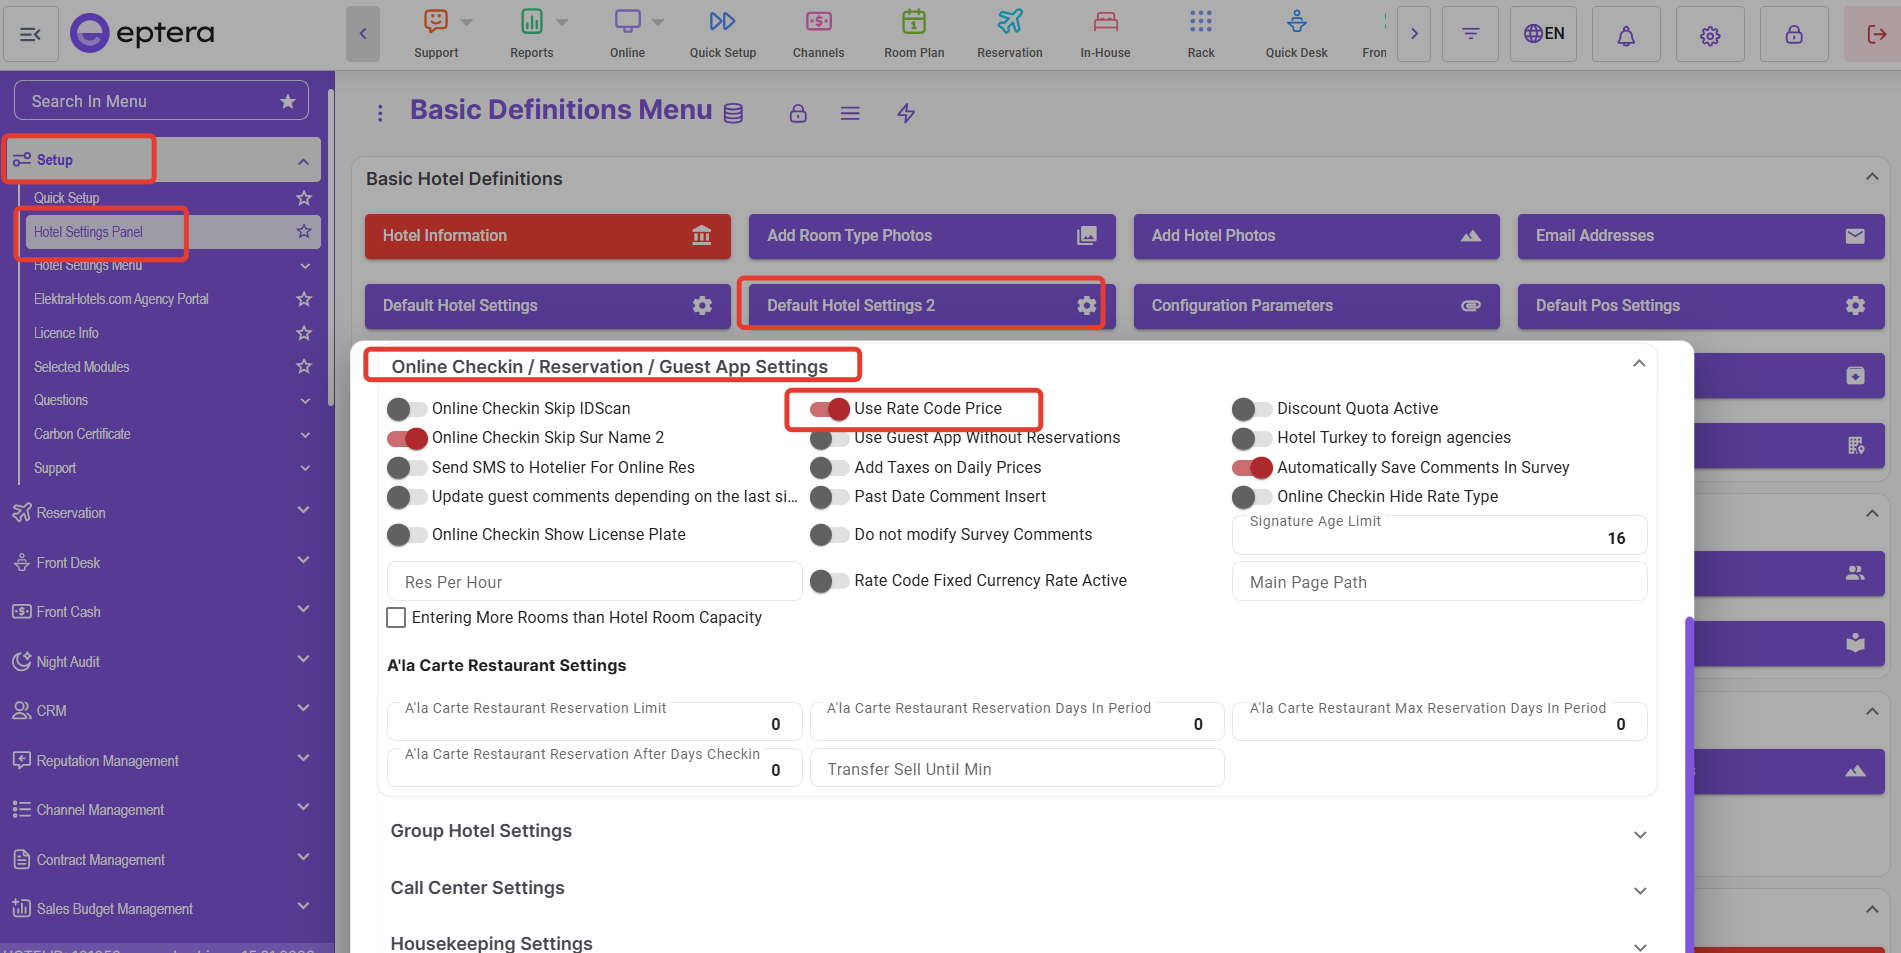The width and height of the screenshot is (1901, 953).
Task: Click the notifications bell icon
Action: (1626, 35)
